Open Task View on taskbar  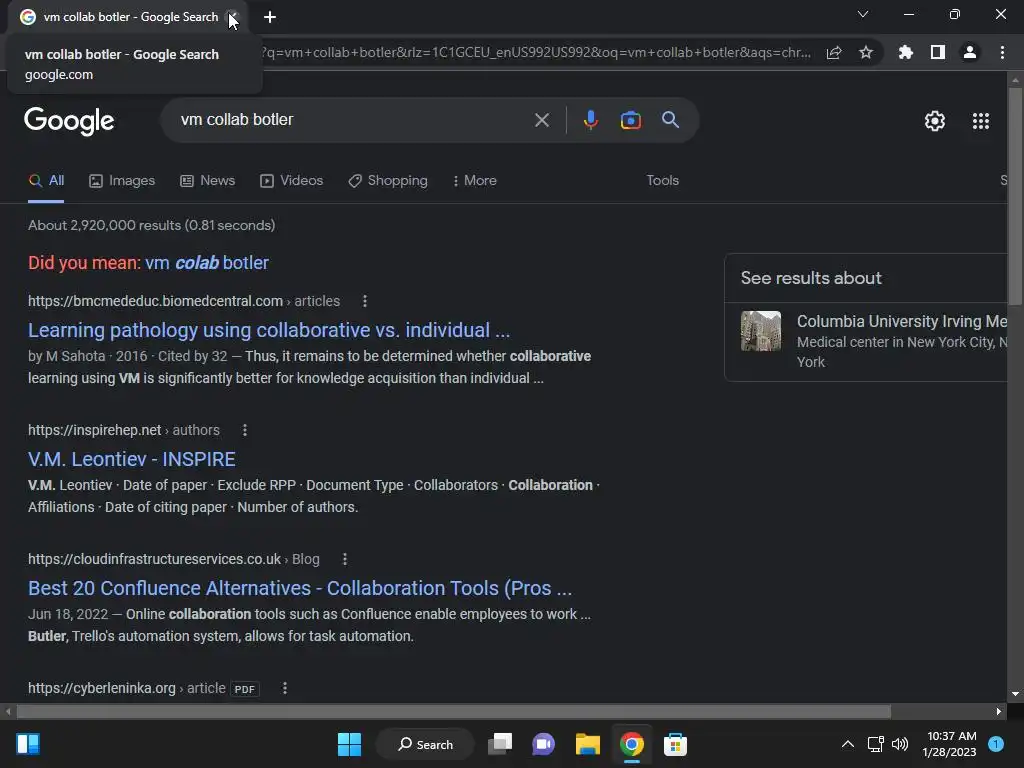click(x=500, y=744)
